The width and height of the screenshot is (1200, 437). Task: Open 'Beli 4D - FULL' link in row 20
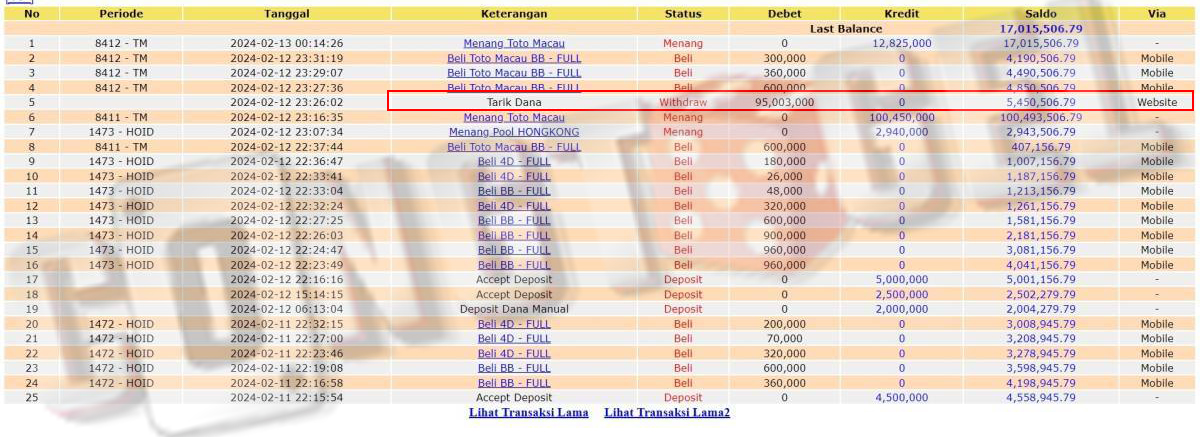coord(513,324)
